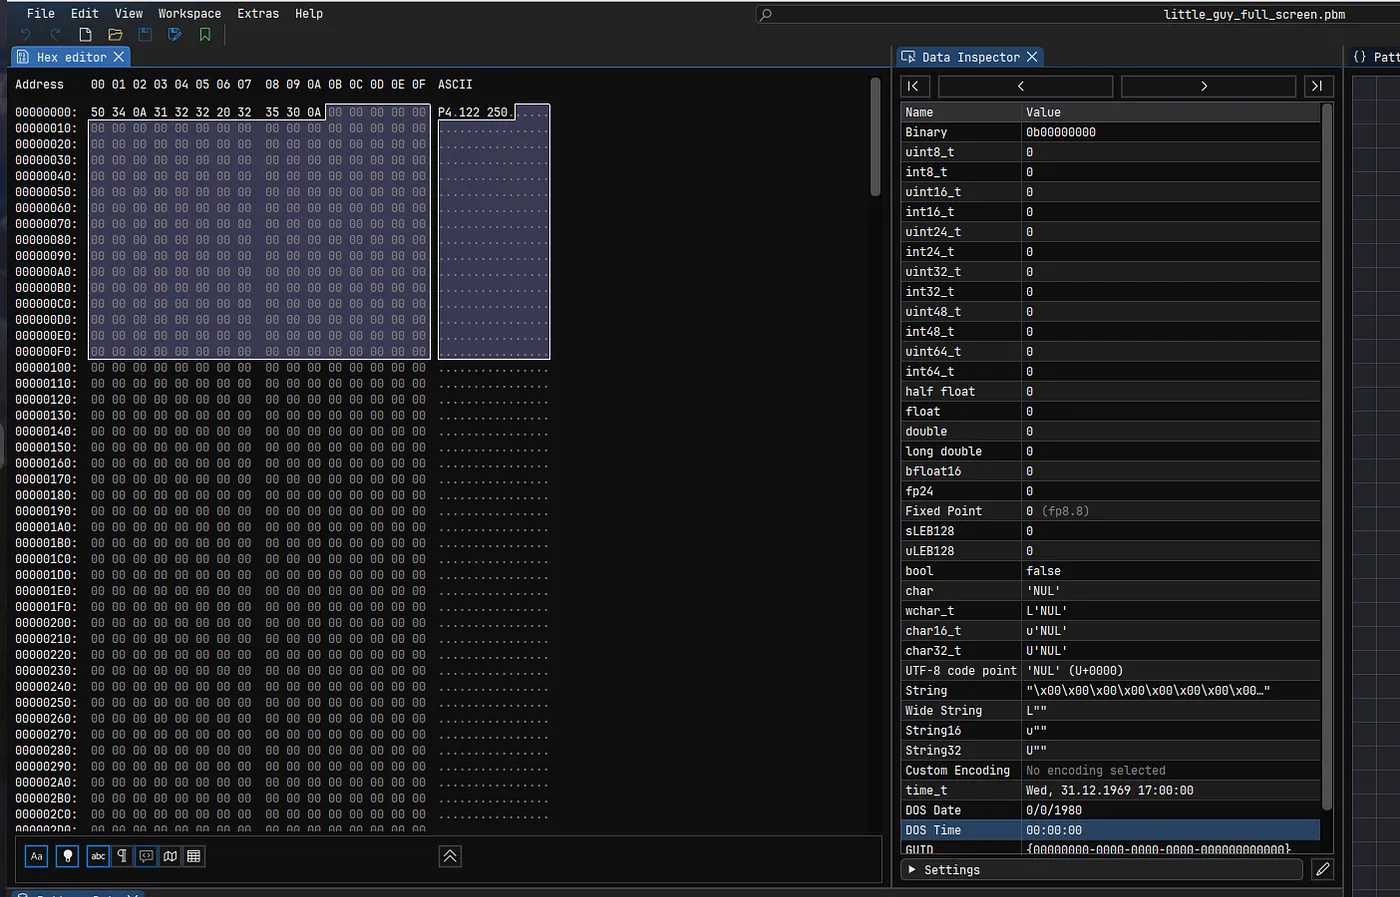
Task: Toggle byte highlighting with the lightbulb button
Action: 67,856
